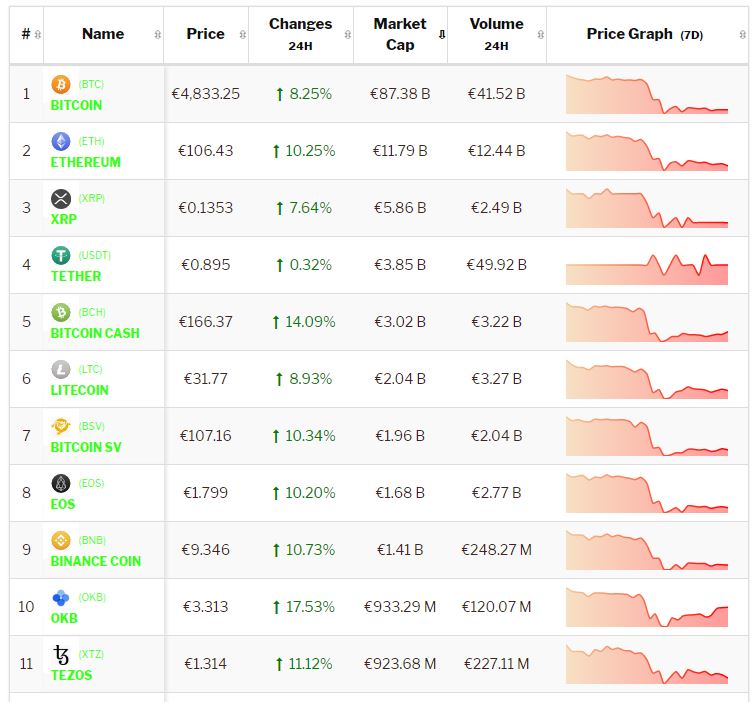Click the Ethereum diamond logo icon
This screenshot has height=702, width=754.
point(61,142)
